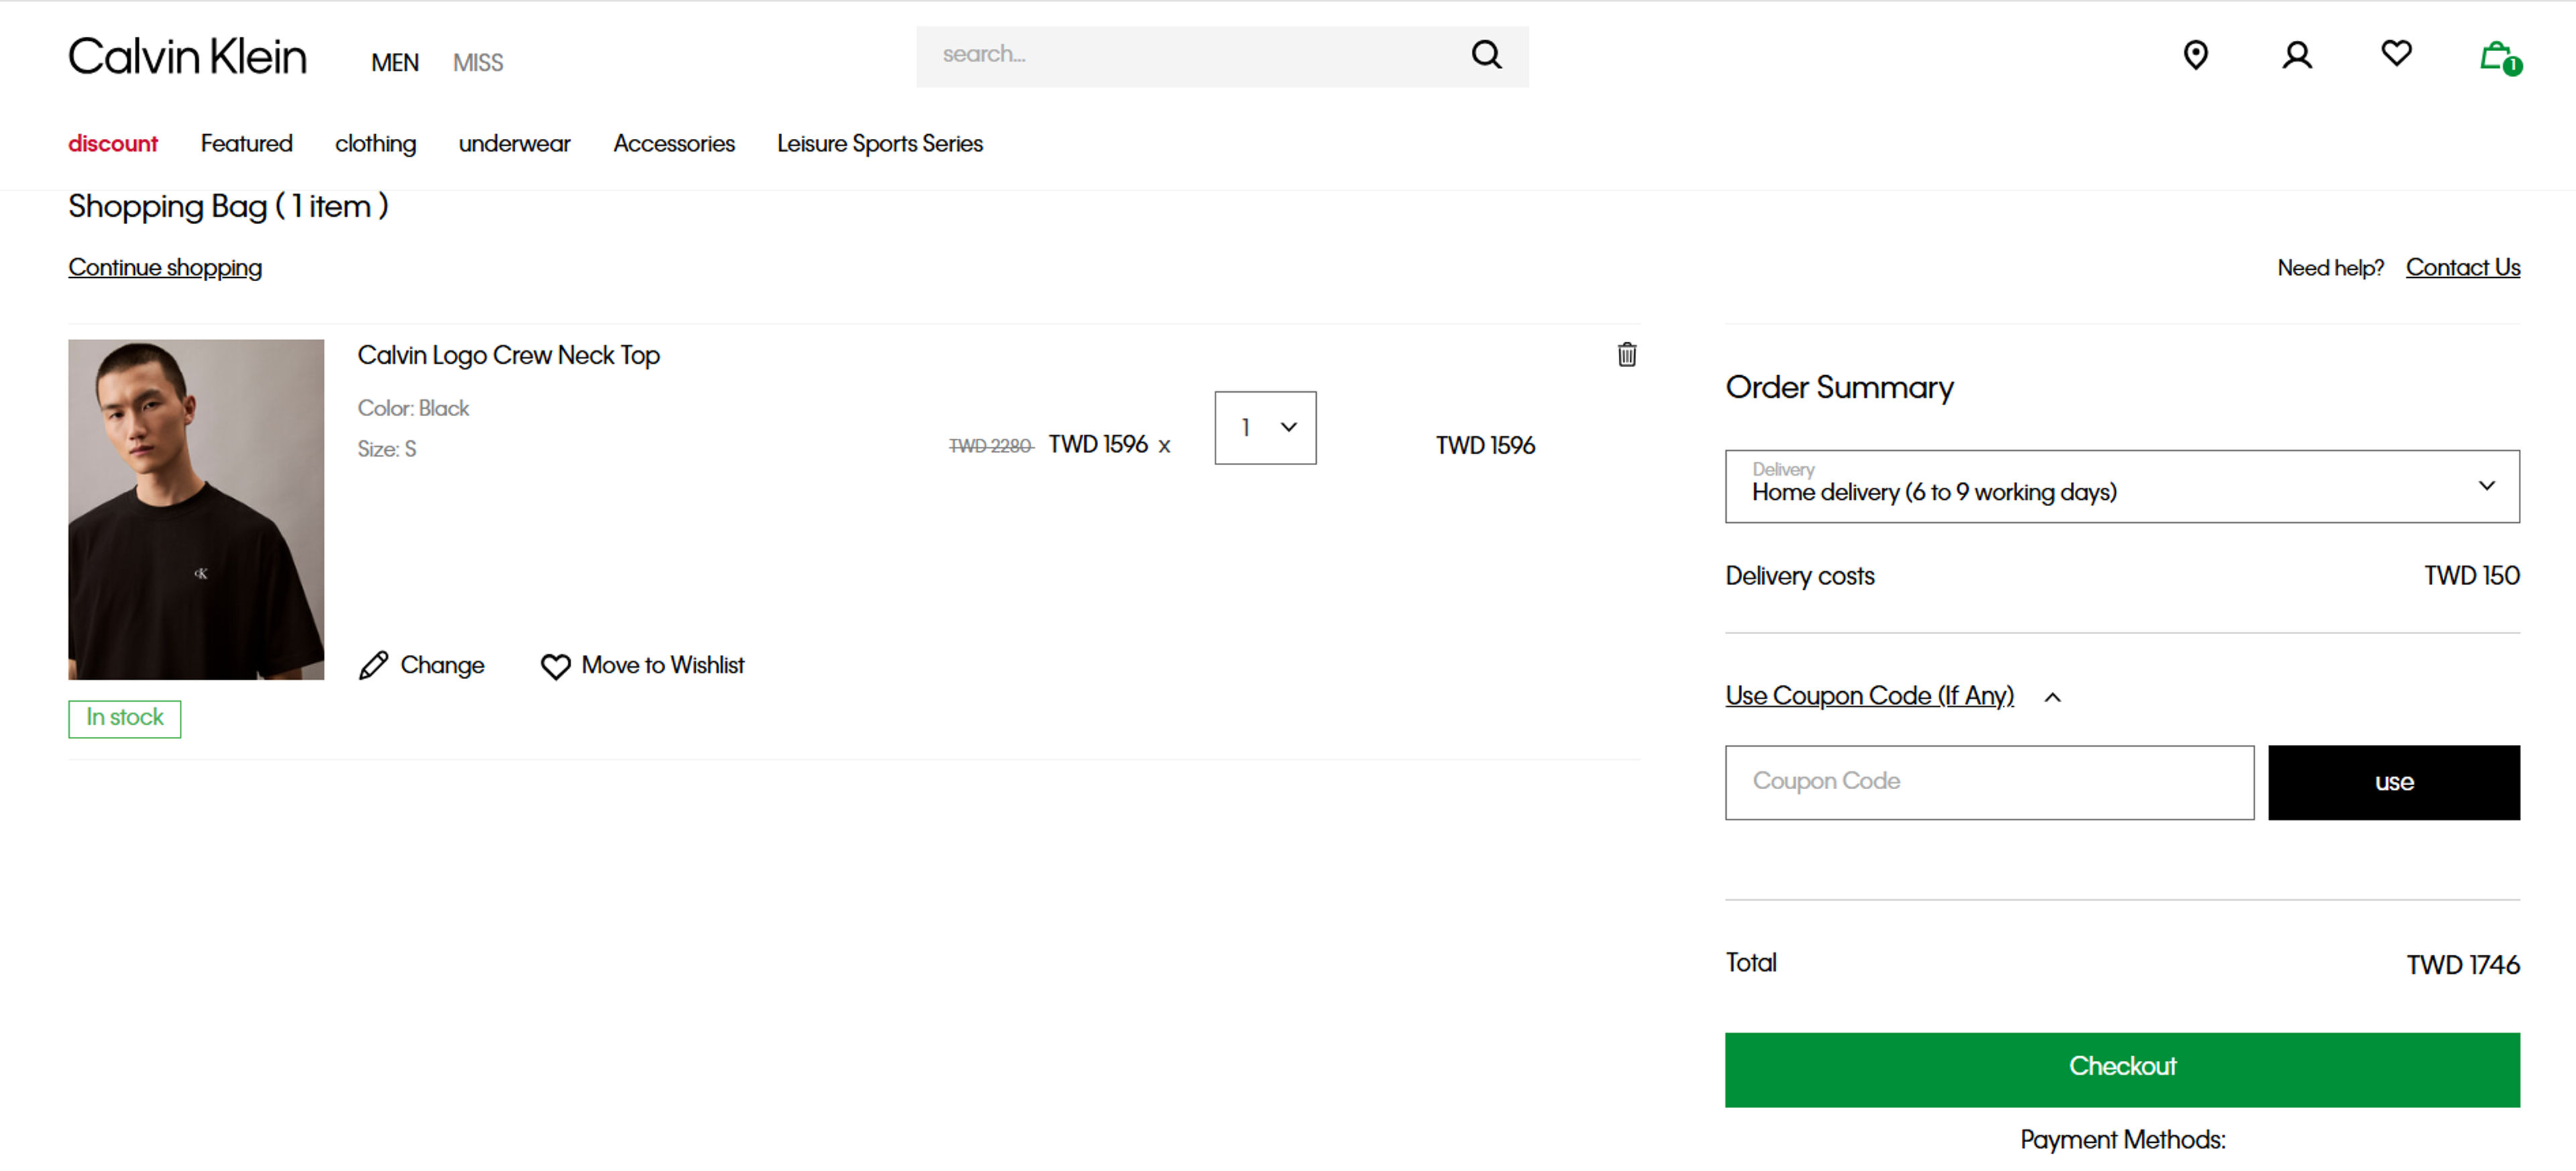The image size is (2576, 1171).
Task: Select the MEN tab
Action: click(x=395, y=63)
